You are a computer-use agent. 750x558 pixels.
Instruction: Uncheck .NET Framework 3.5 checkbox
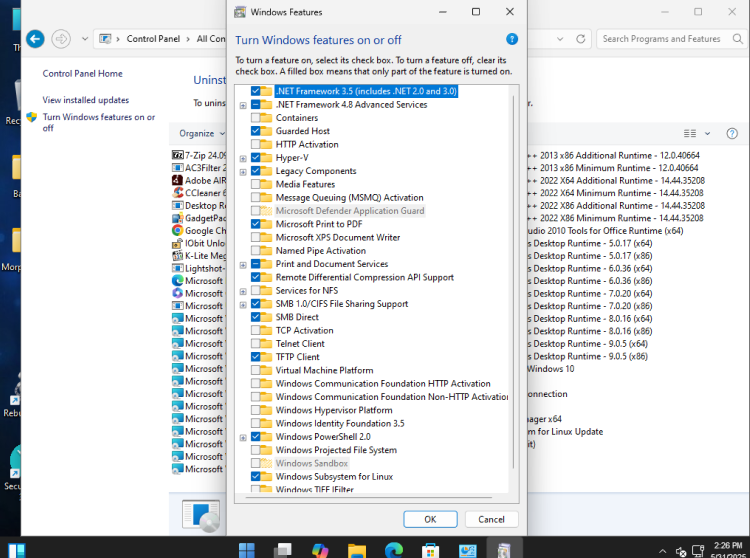coord(255,91)
